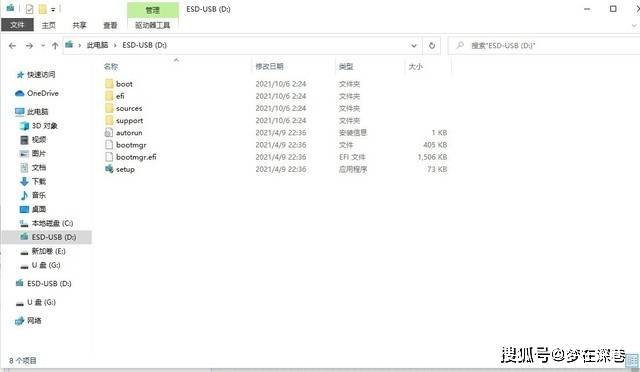The width and height of the screenshot is (640, 372).
Task: Open recent locations dropdown arrow
Action: pos(43,46)
